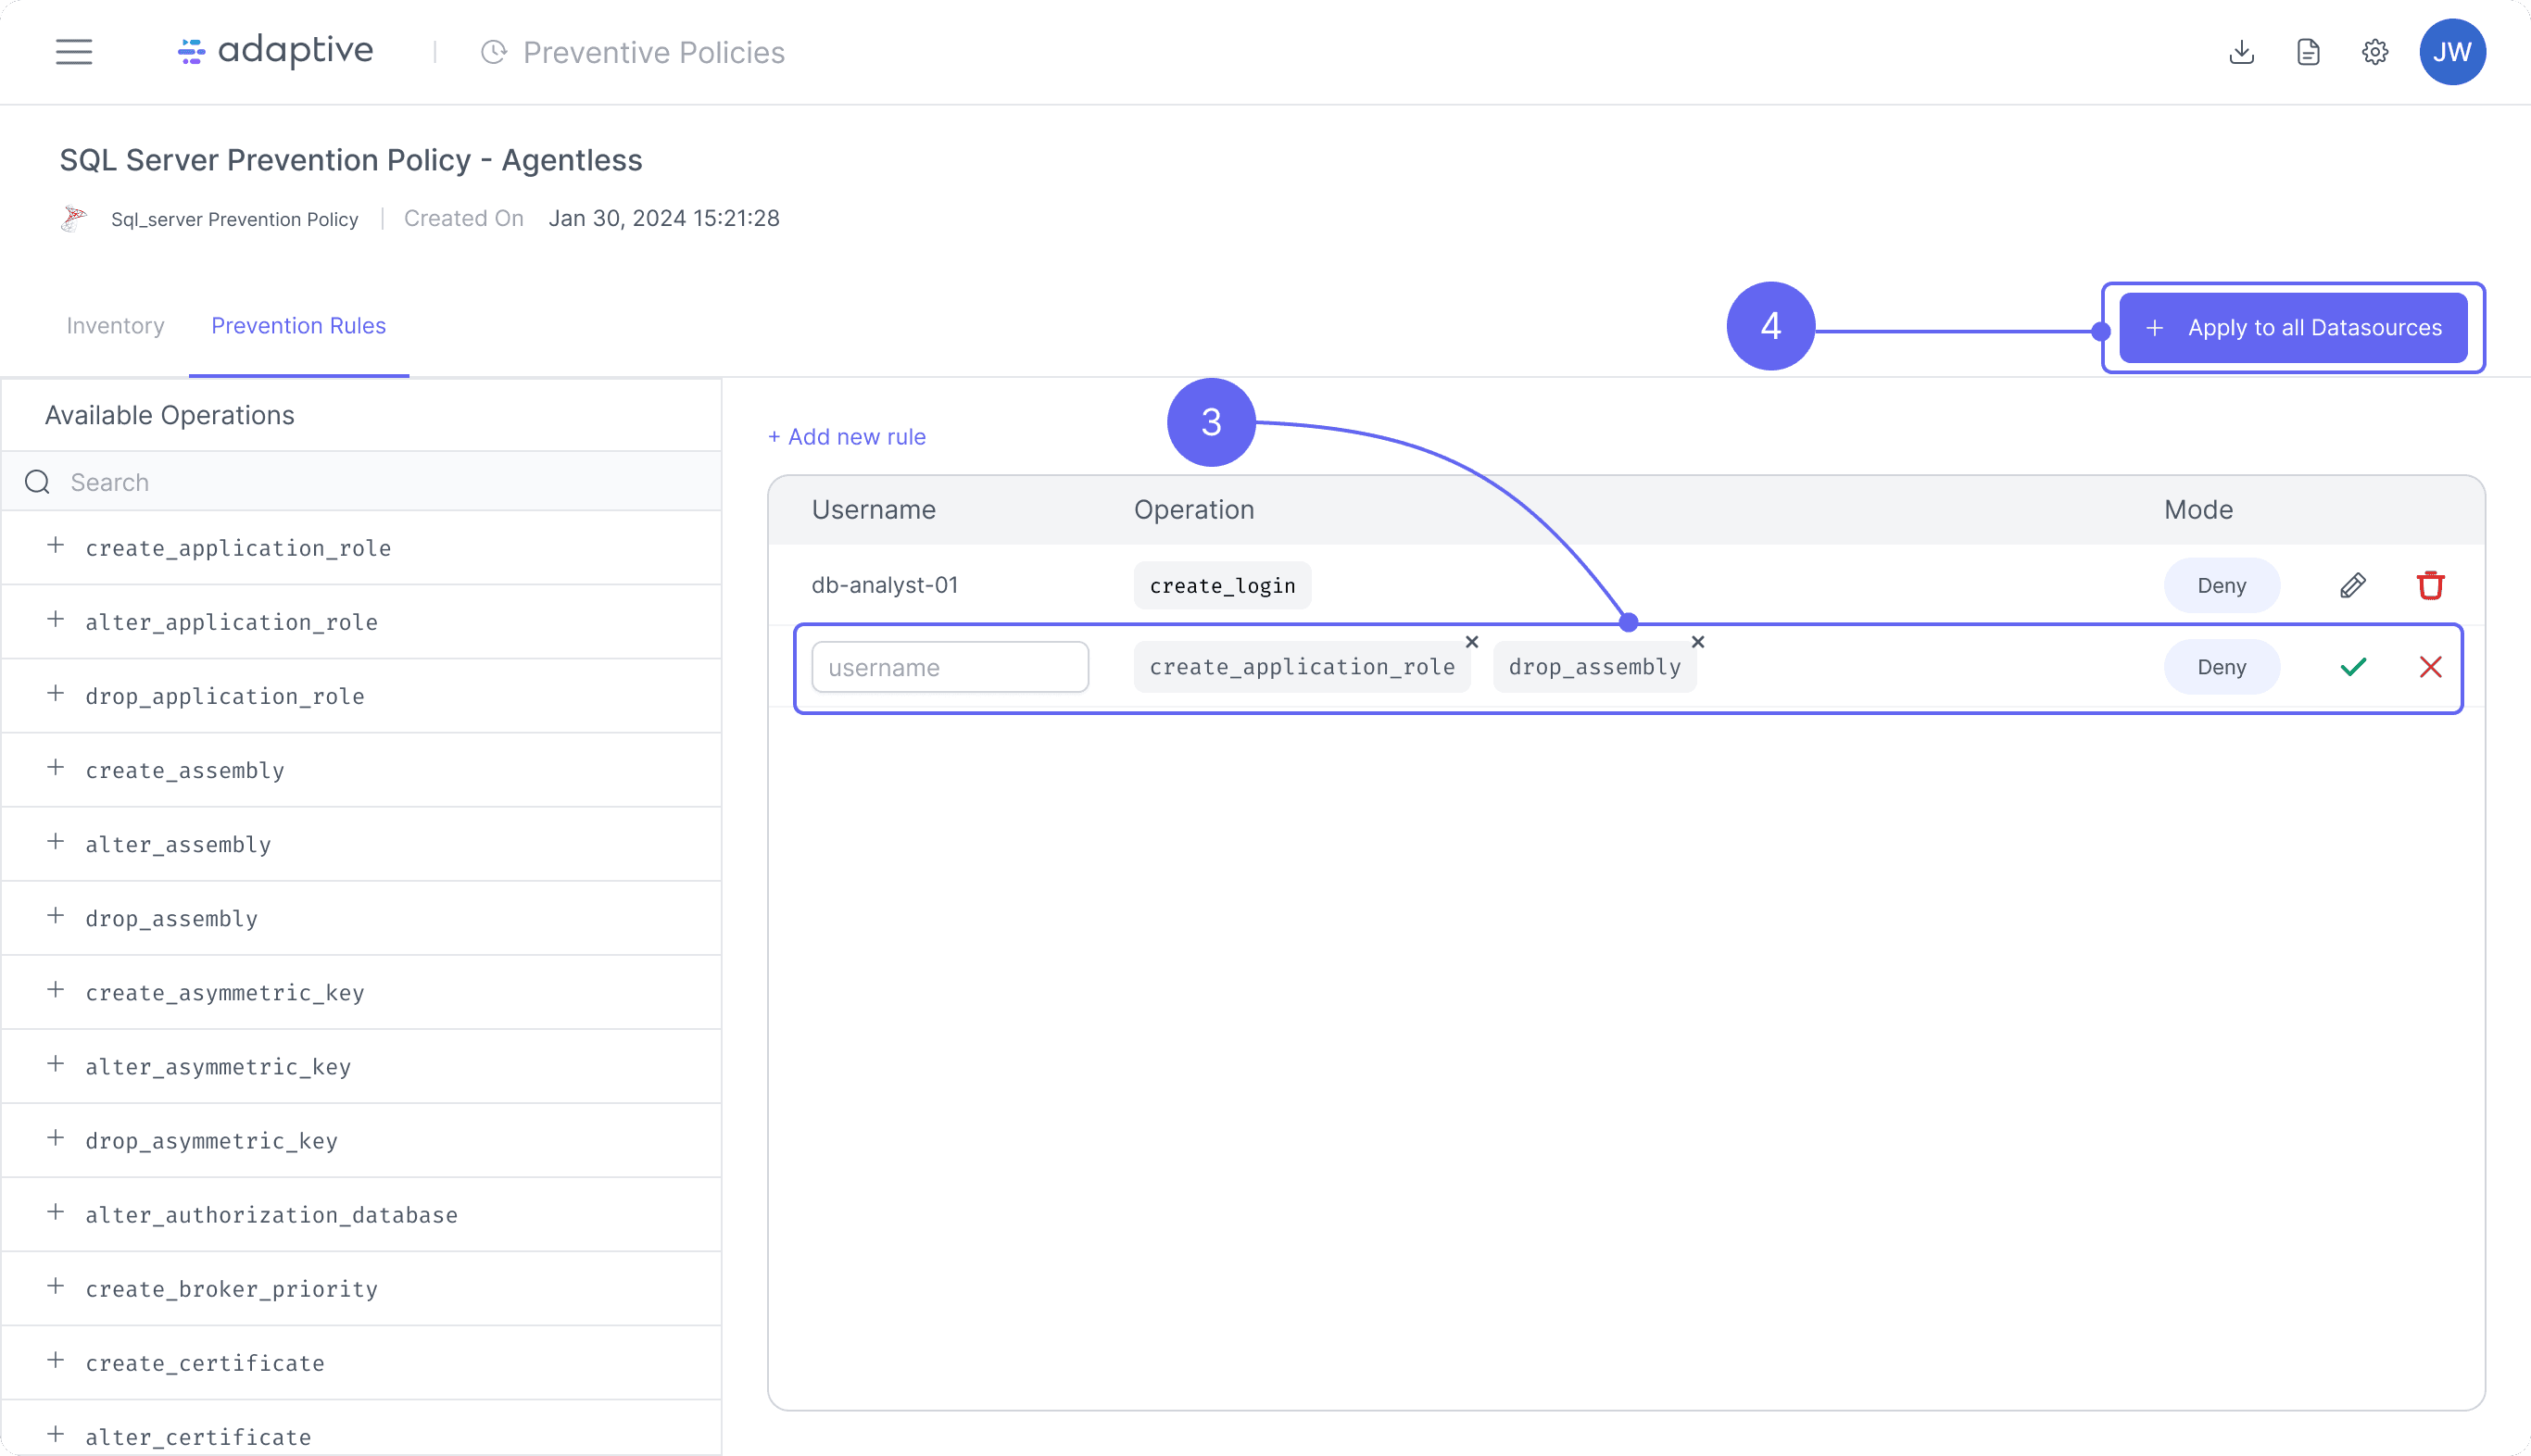Viewport: 2531px width, 1456px height.
Task: Add create_application_role operation with plus
Action: click(x=56, y=546)
